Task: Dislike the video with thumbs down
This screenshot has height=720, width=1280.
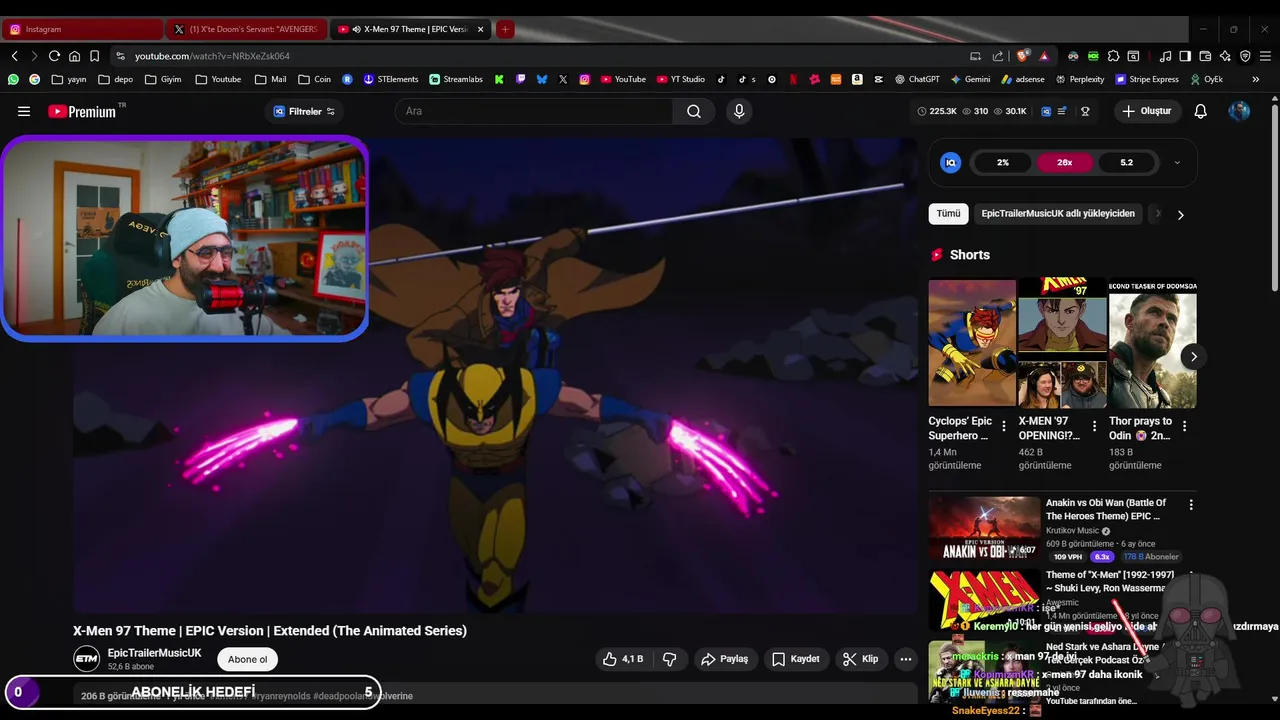Action: pos(670,659)
